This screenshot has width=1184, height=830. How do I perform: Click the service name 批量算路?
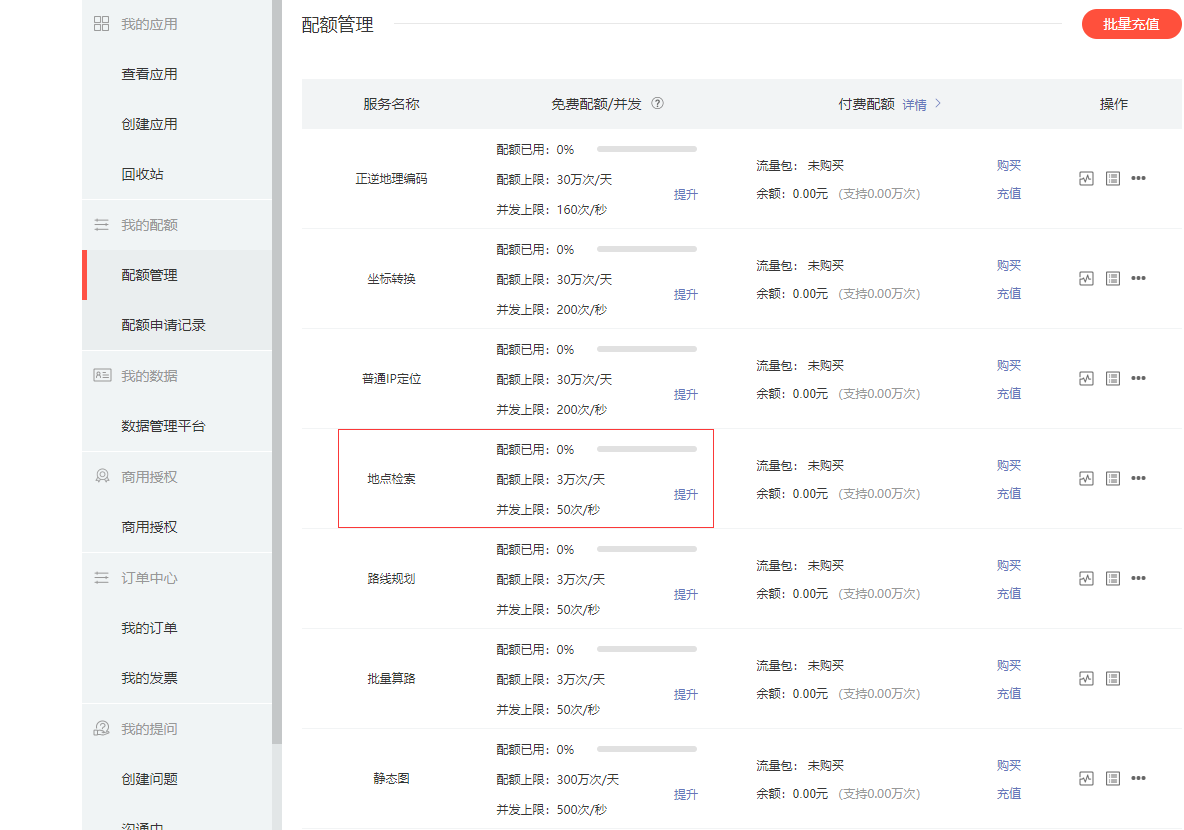pyautogui.click(x=391, y=678)
